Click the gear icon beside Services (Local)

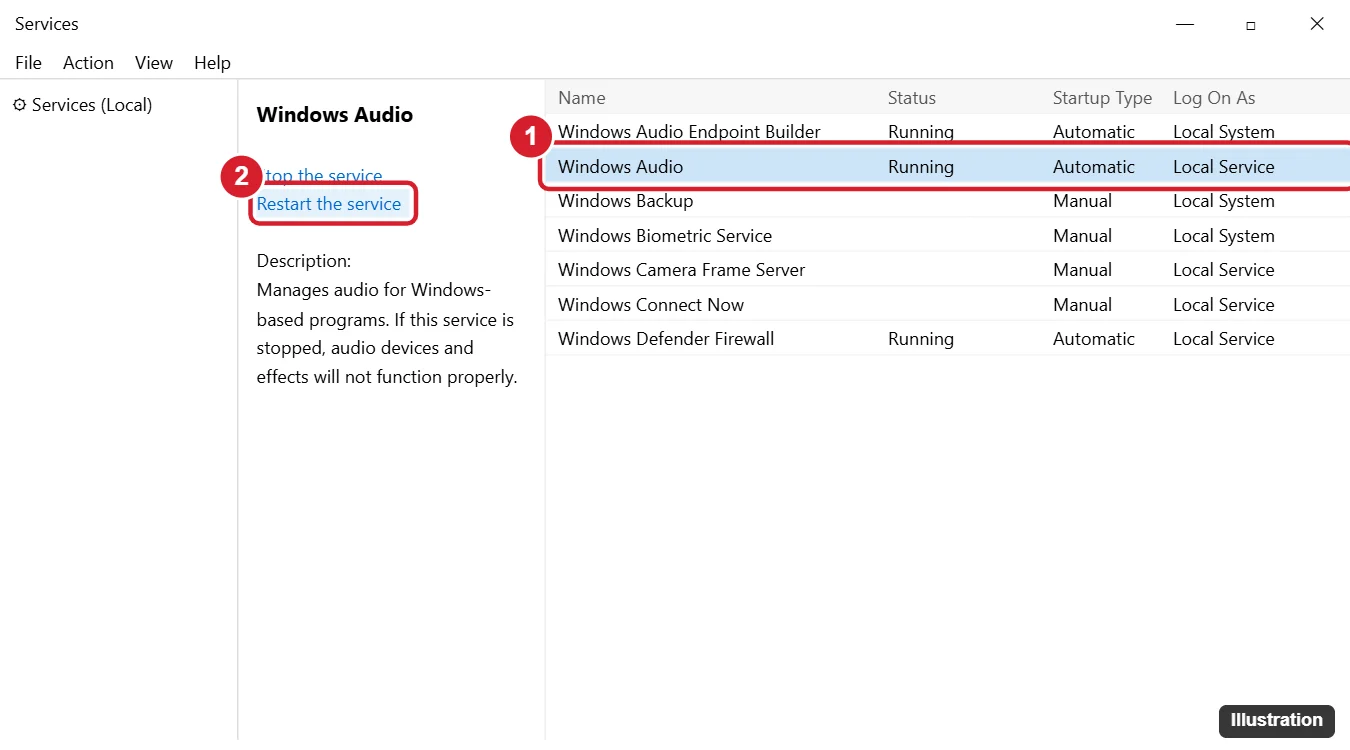tap(19, 105)
